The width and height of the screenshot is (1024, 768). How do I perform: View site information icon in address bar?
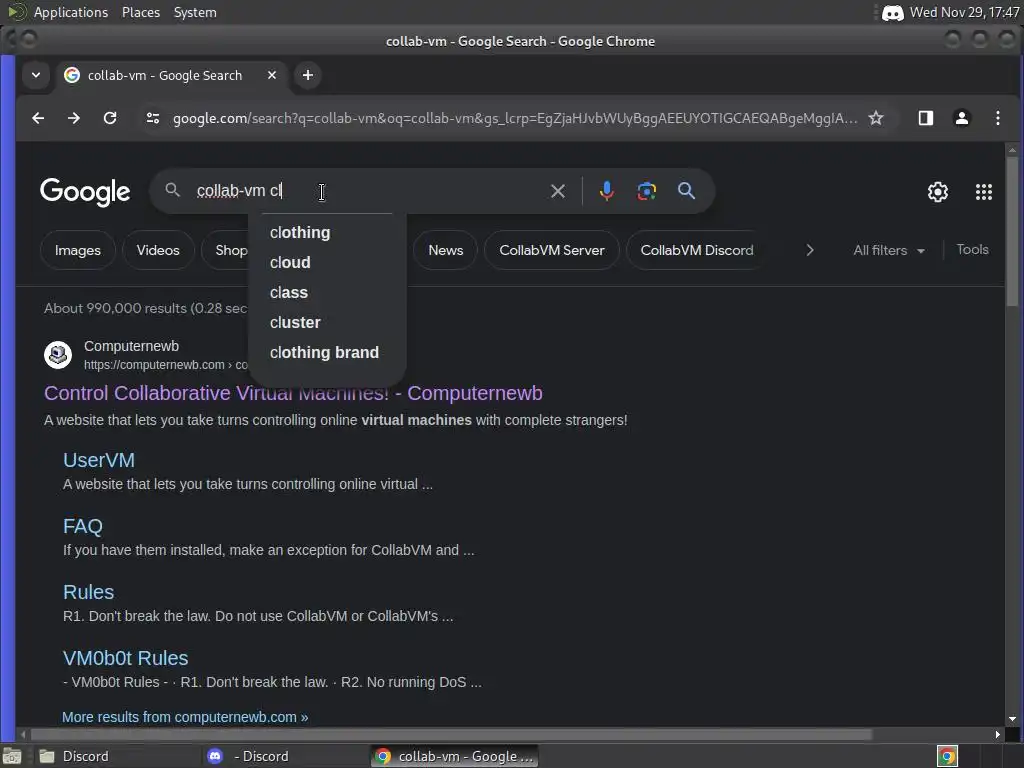[153, 118]
